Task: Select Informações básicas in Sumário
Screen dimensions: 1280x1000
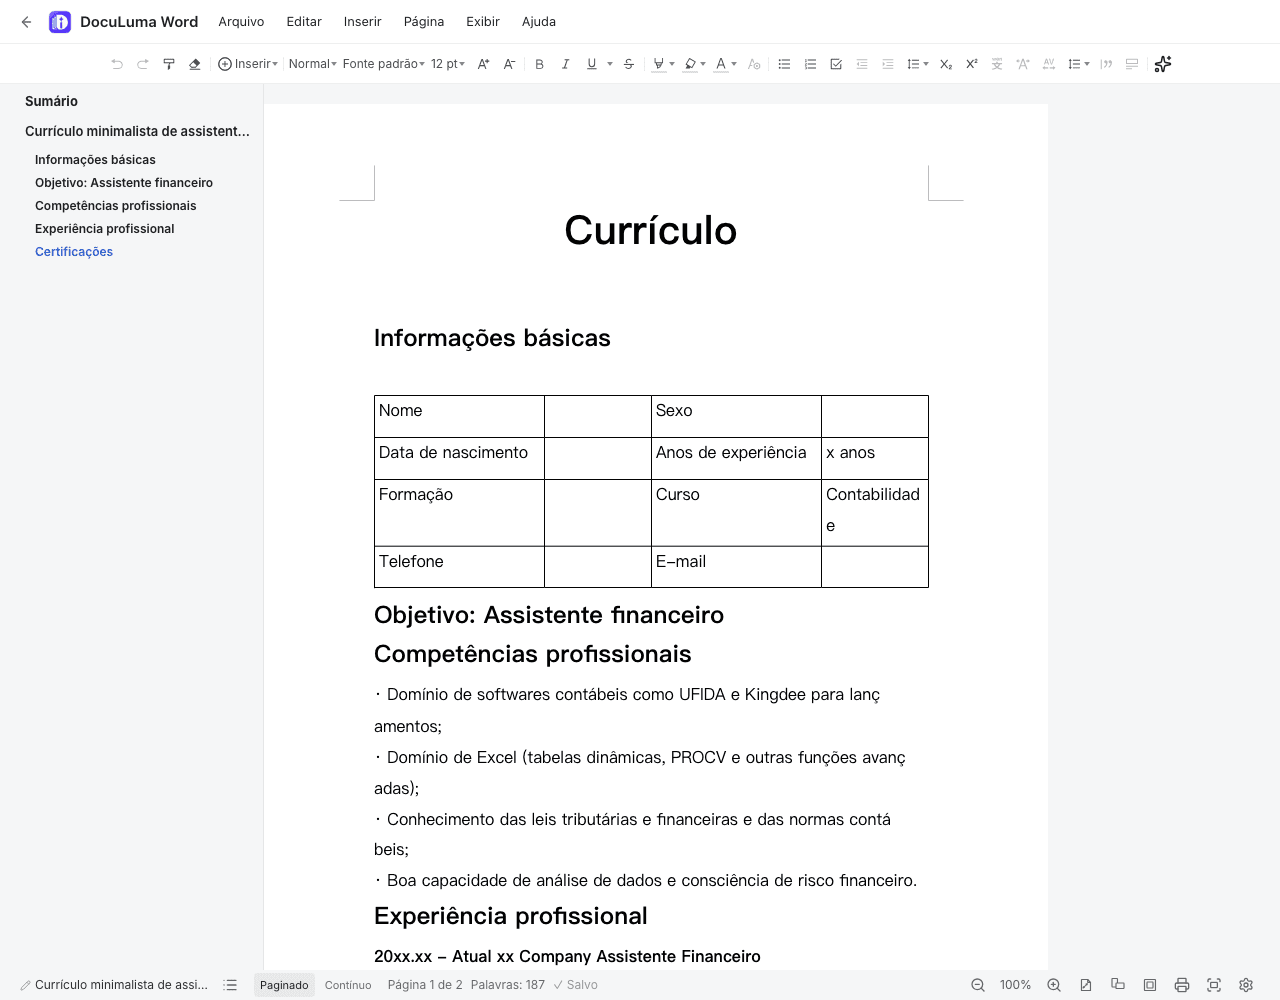Action: click(95, 160)
